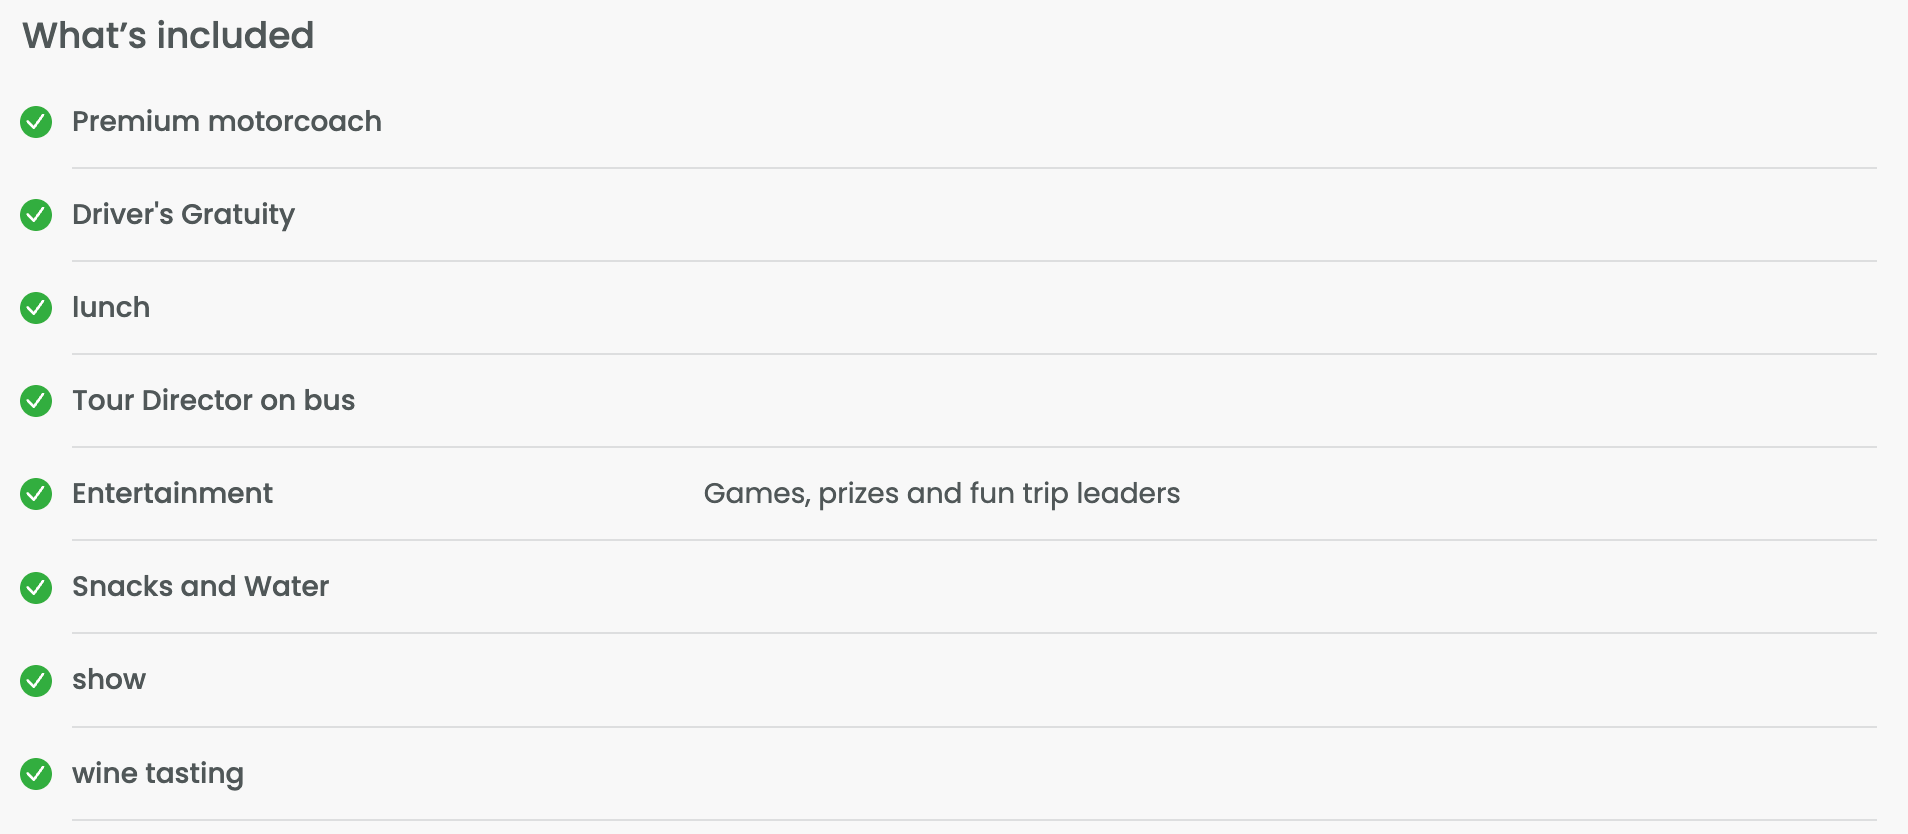Click the divider line below wine tasting
The height and width of the screenshot is (834, 1908).
(974, 820)
